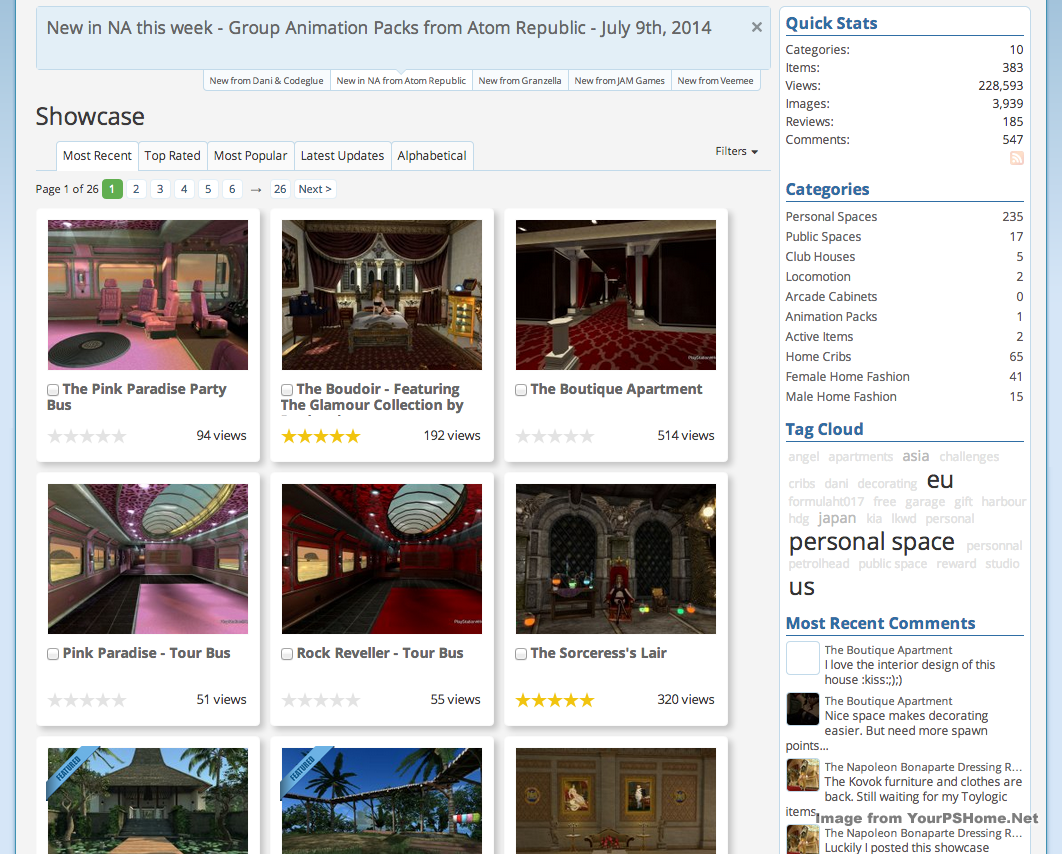Filter by the 'asia' tag
This screenshot has width=1062, height=854.
[x=916, y=456]
